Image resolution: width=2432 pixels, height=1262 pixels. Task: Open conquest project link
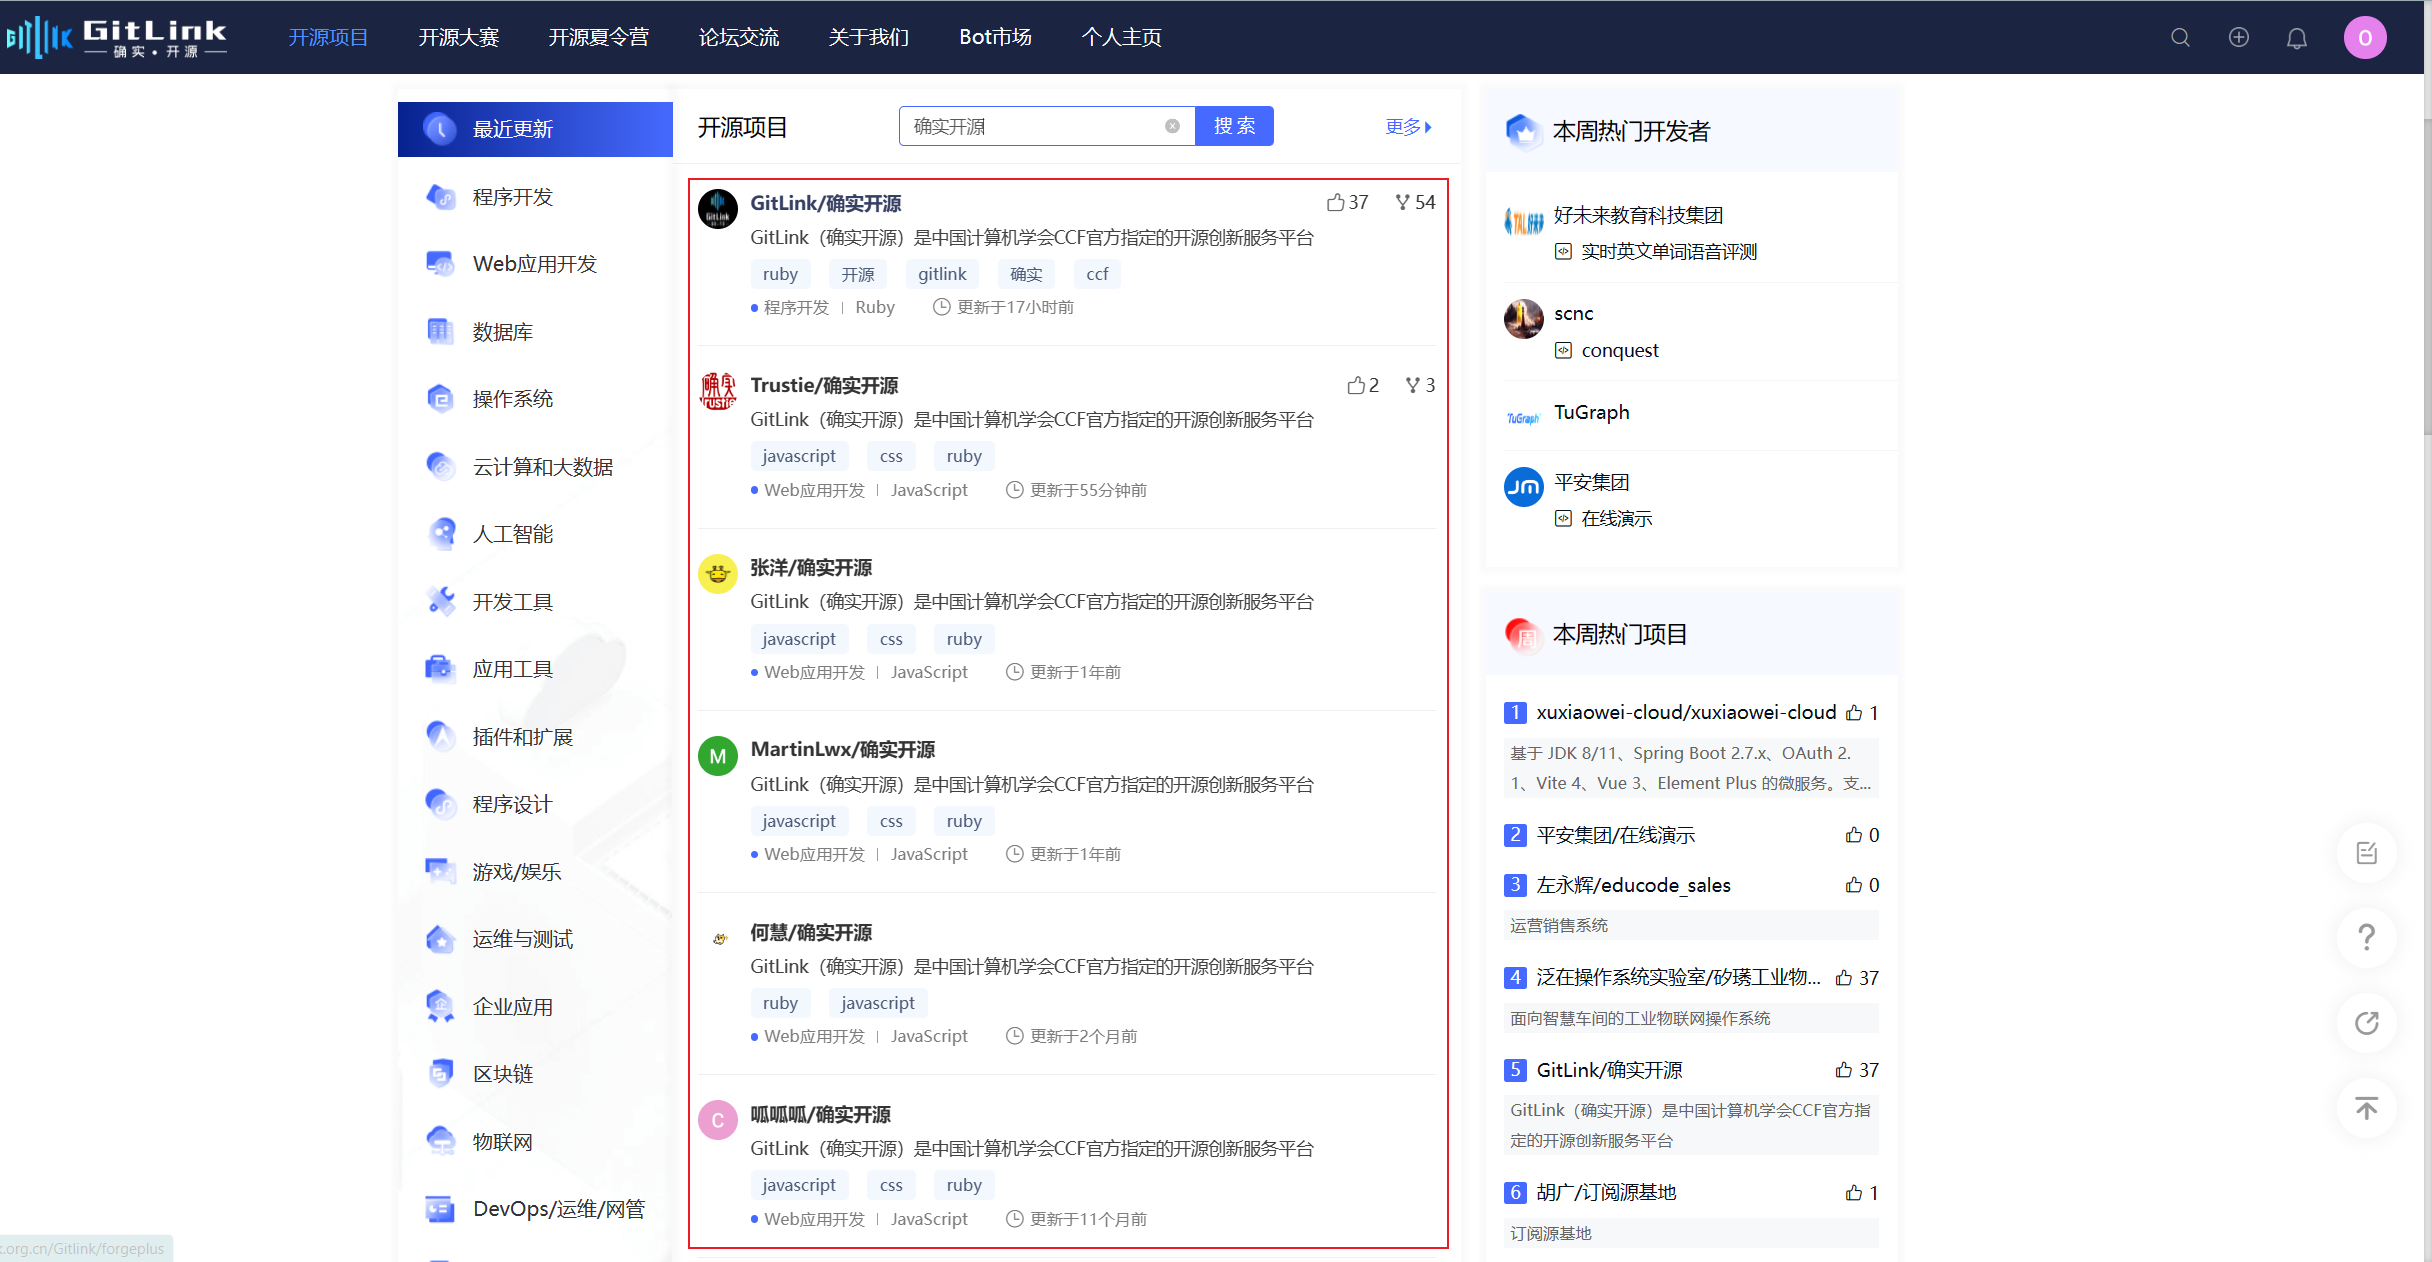1619,350
